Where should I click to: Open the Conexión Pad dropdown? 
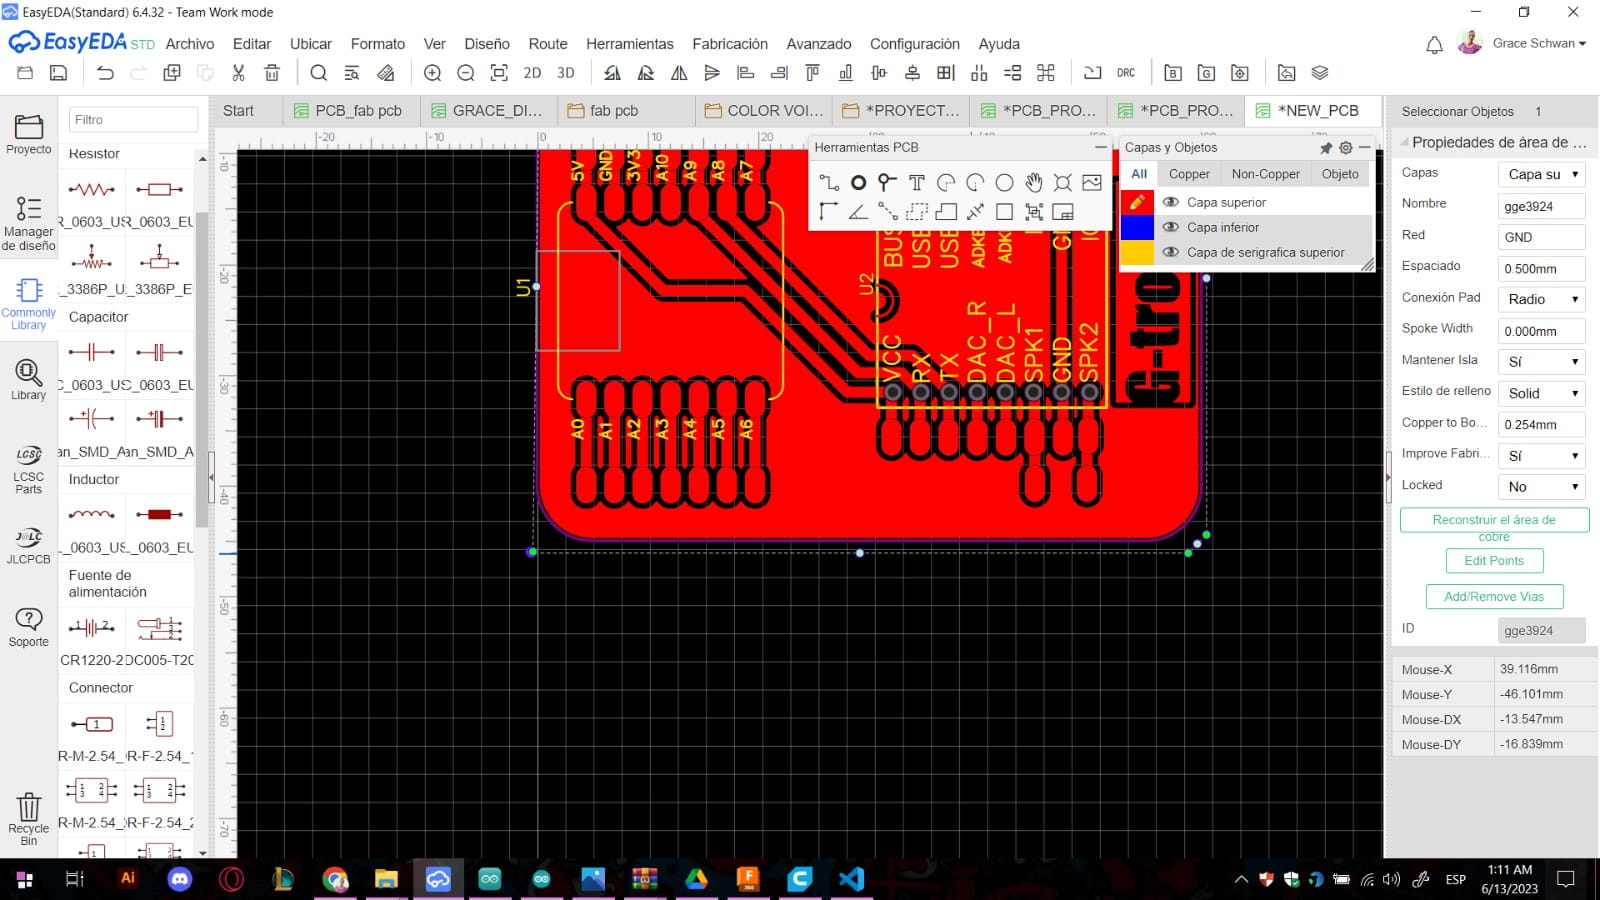click(1541, 299)
